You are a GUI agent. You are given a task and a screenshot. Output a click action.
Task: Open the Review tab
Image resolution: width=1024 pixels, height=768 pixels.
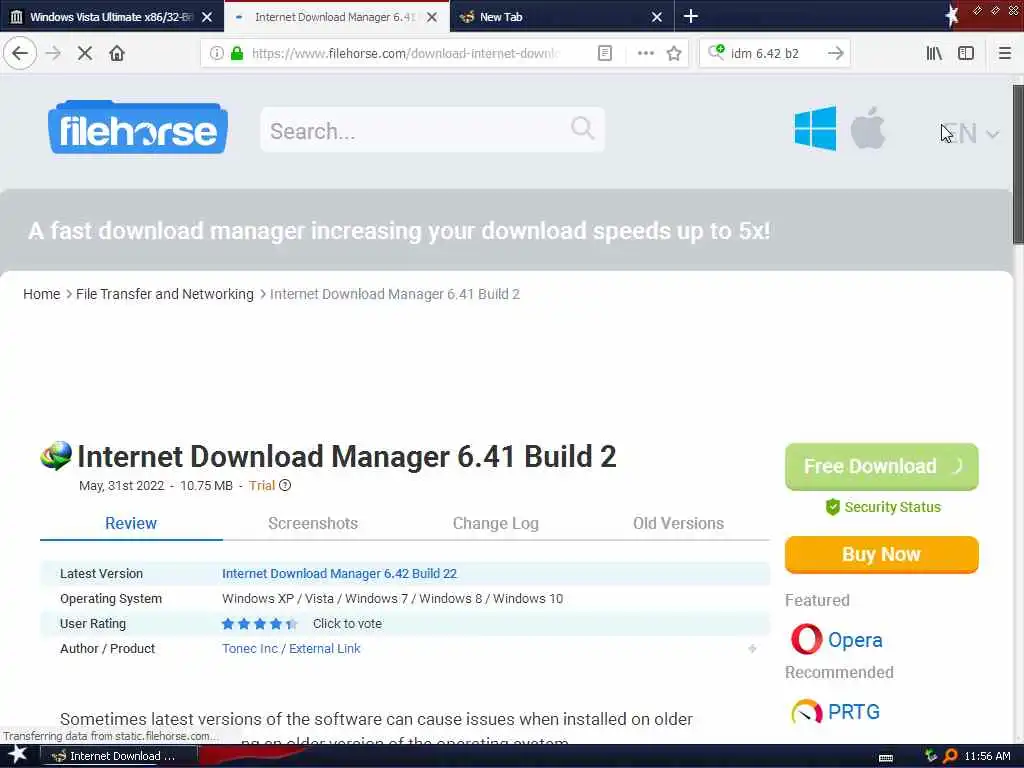[131, 523]
